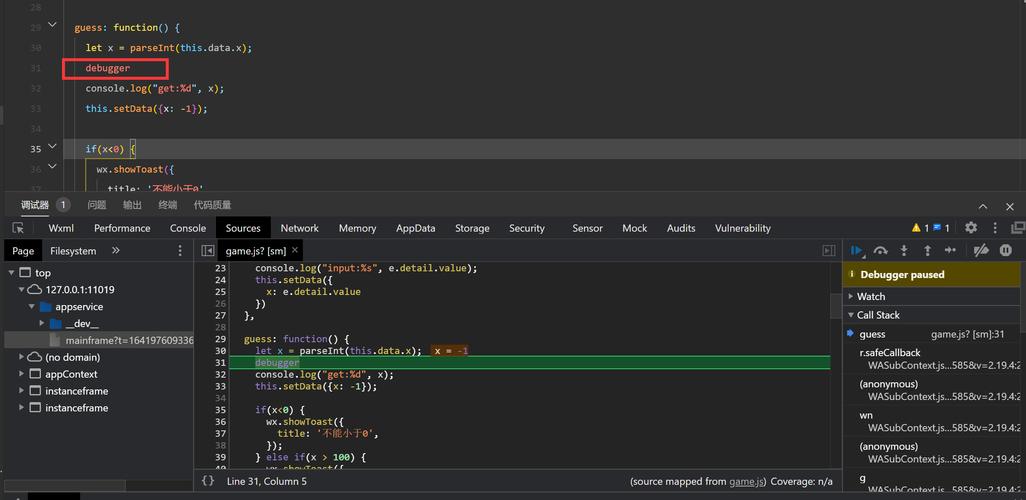1026x500 pixels.
Task: Open the Audits tab
Action: [681, 228]
